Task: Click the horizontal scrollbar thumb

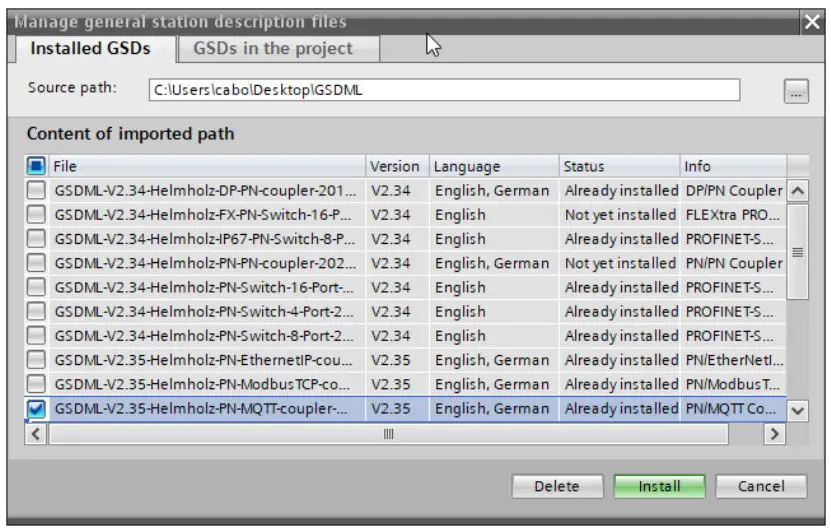Action: [388, 435]
